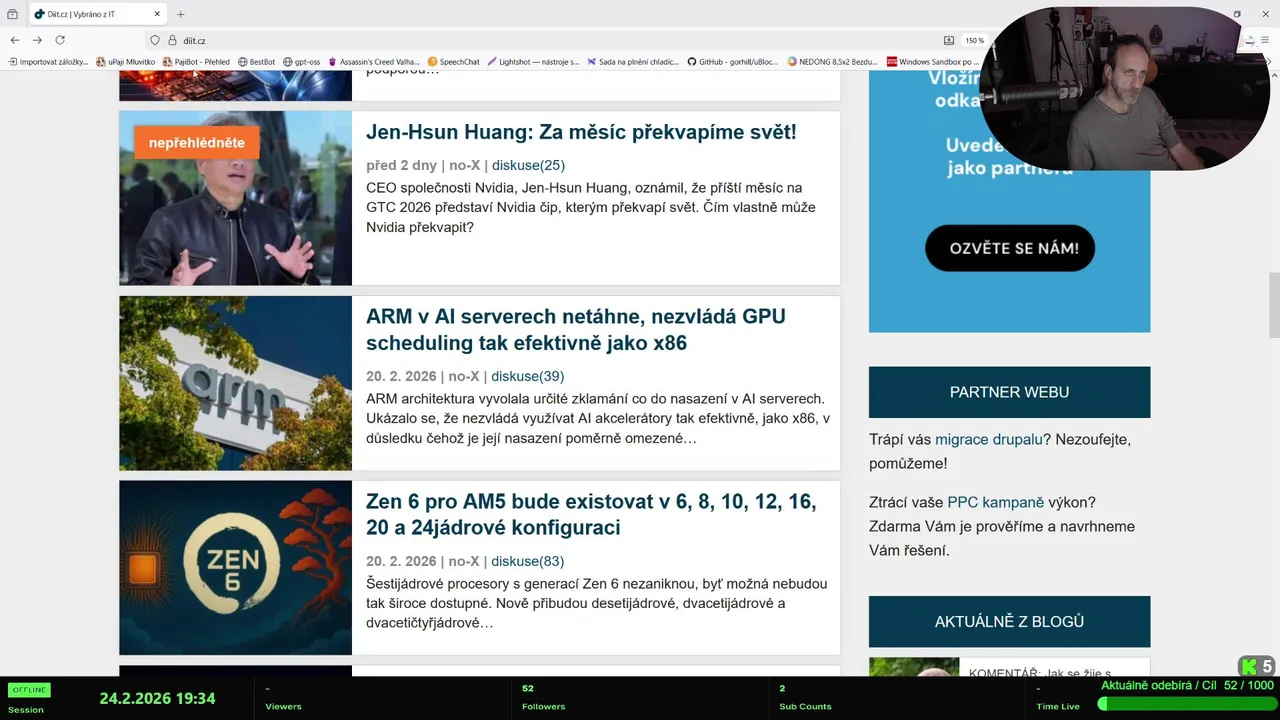
Task: Open the Windows Sandbox po ... bookmark
Action: [933, 62]
